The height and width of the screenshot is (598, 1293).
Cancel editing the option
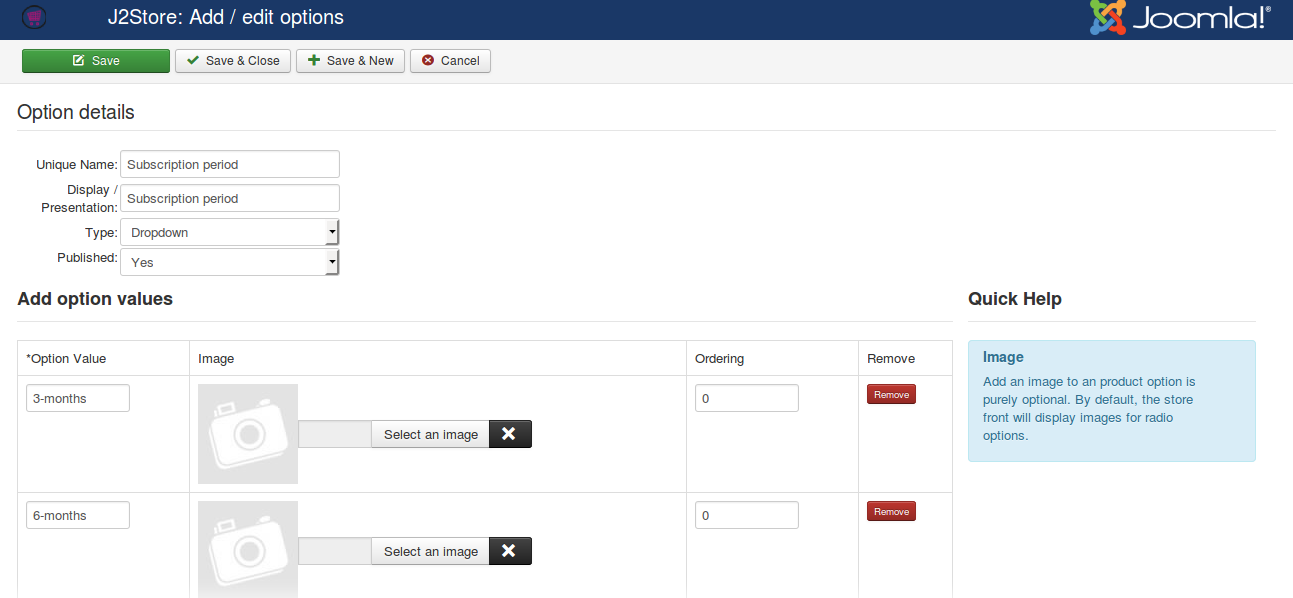coord(450,61)
